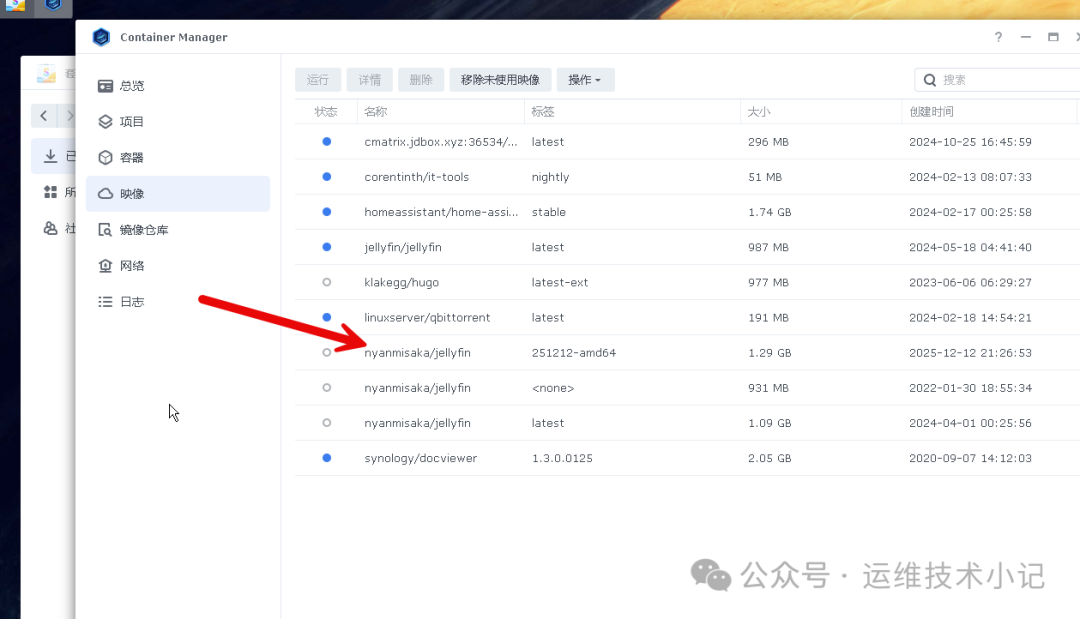Click back arrow in background window
The image size is (1080, 619).
pyautogui.click(x=43, y=116)
